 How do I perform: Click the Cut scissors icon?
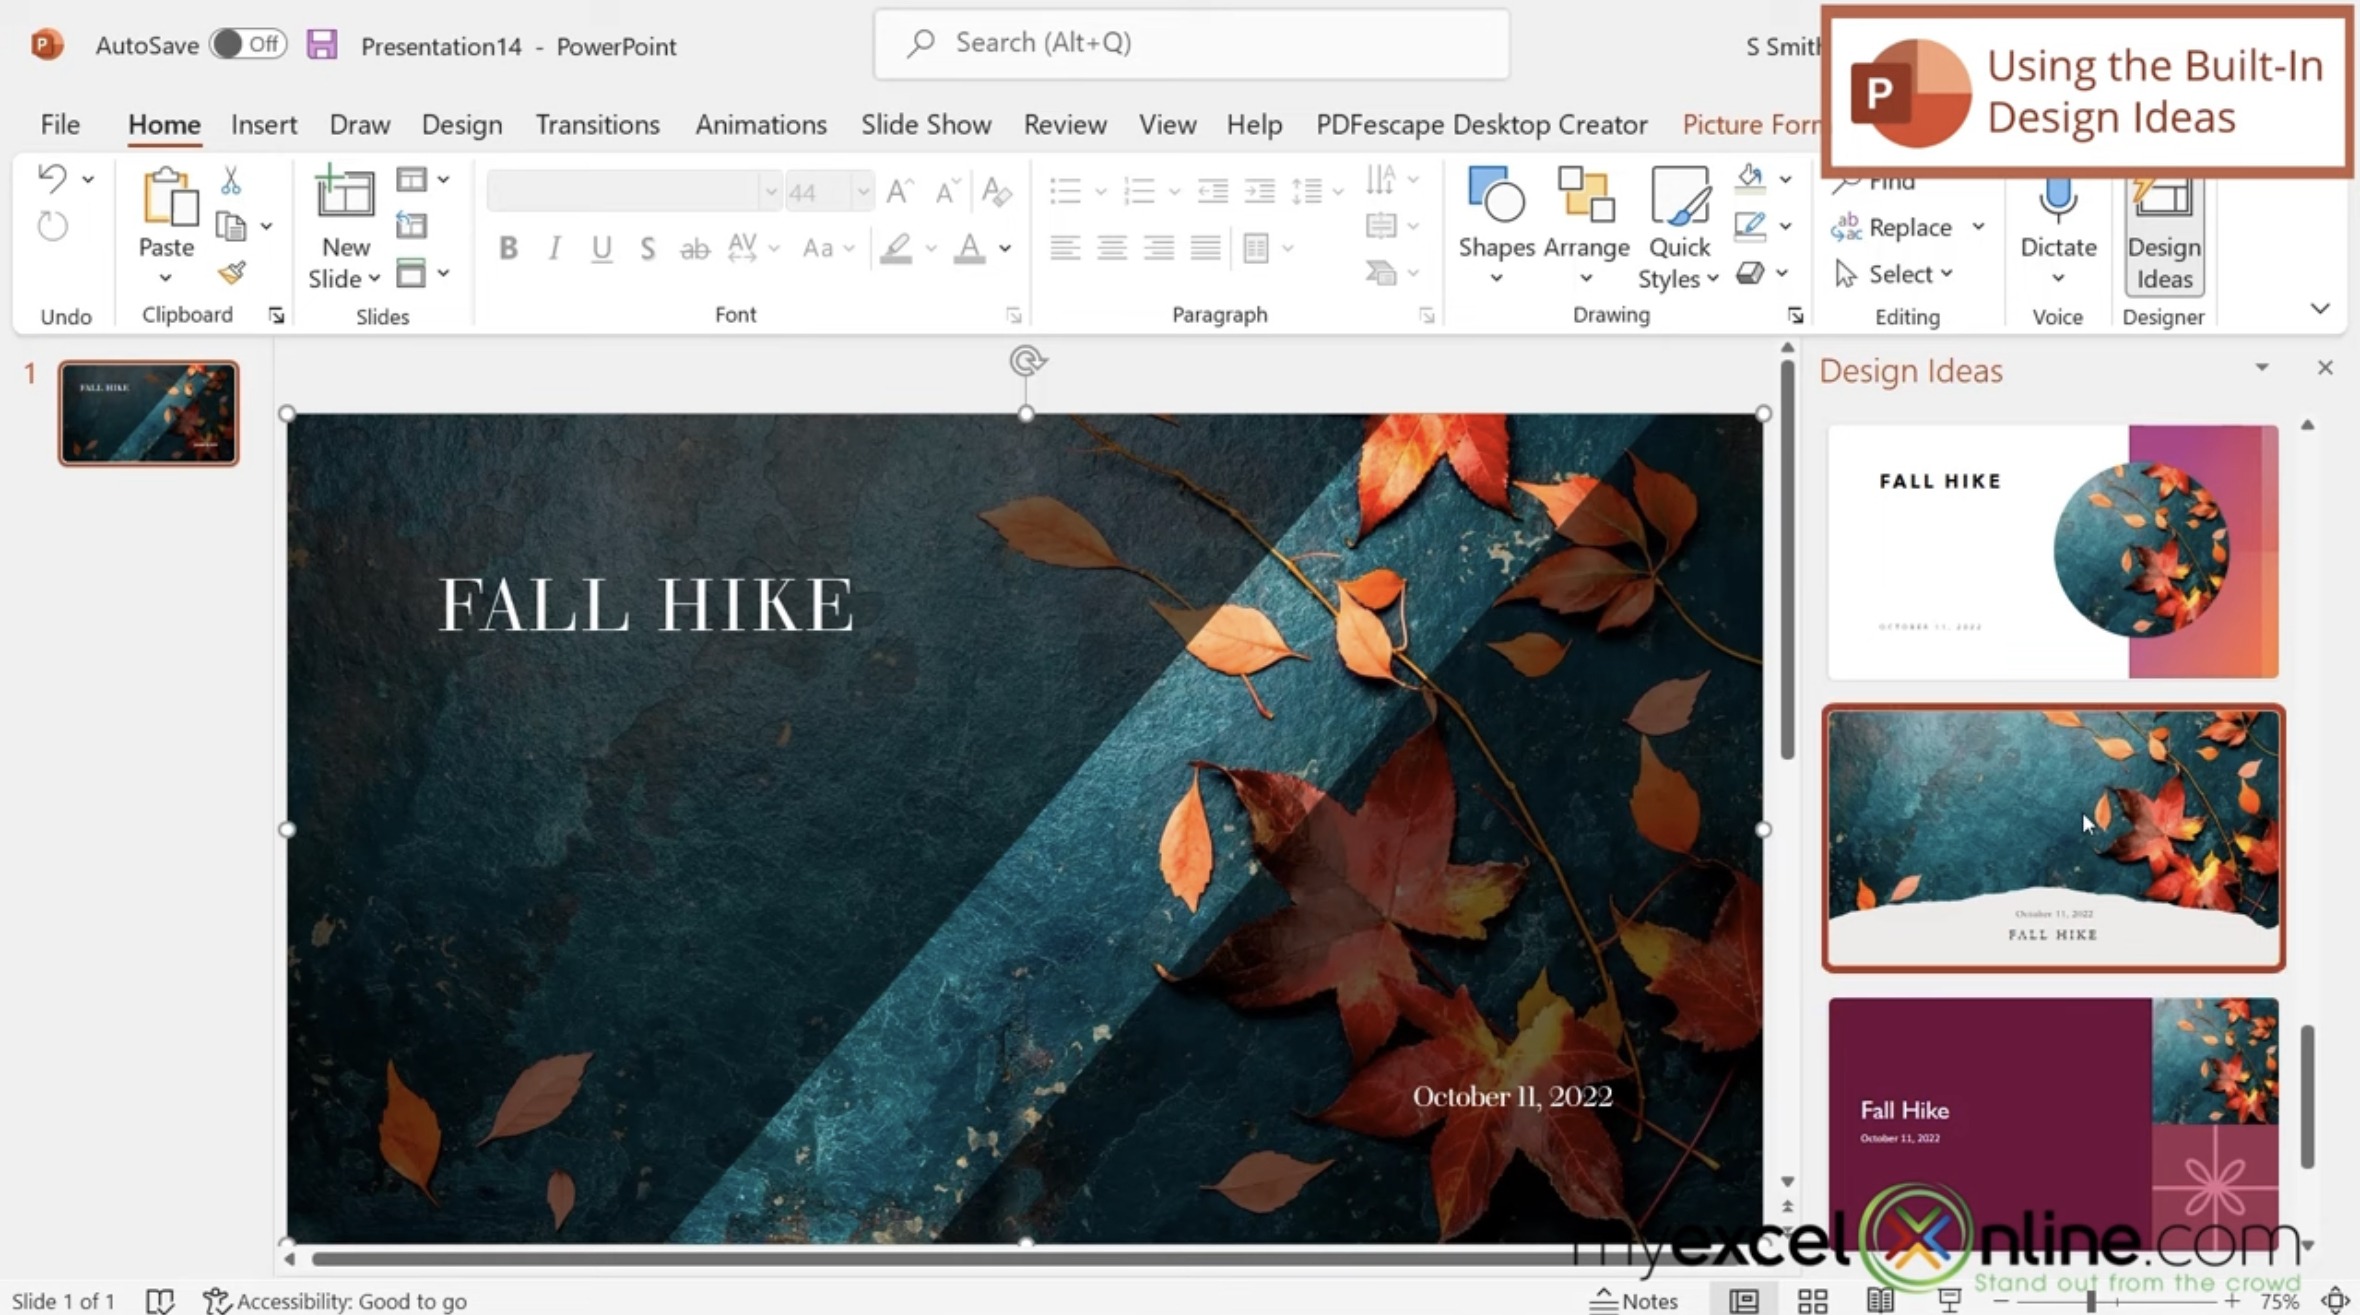tap(231, 180)
